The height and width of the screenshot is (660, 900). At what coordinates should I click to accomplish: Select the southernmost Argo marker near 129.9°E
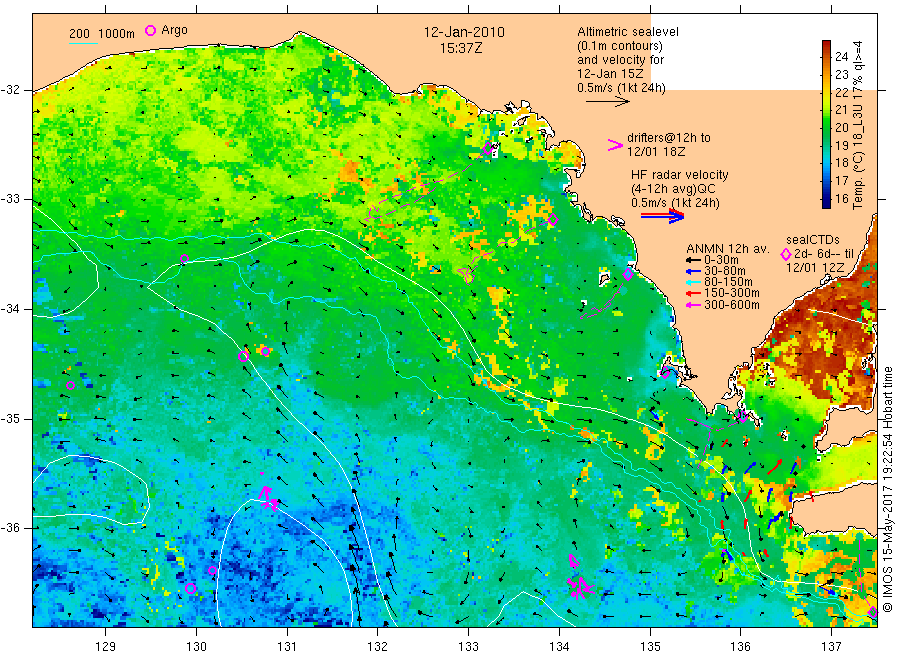click(191, 589)
